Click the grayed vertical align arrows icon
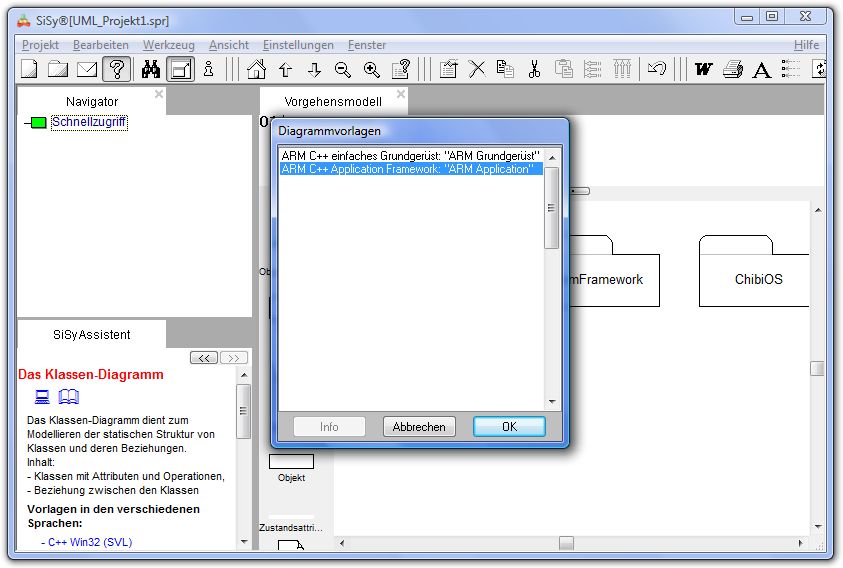 [622, 69]
